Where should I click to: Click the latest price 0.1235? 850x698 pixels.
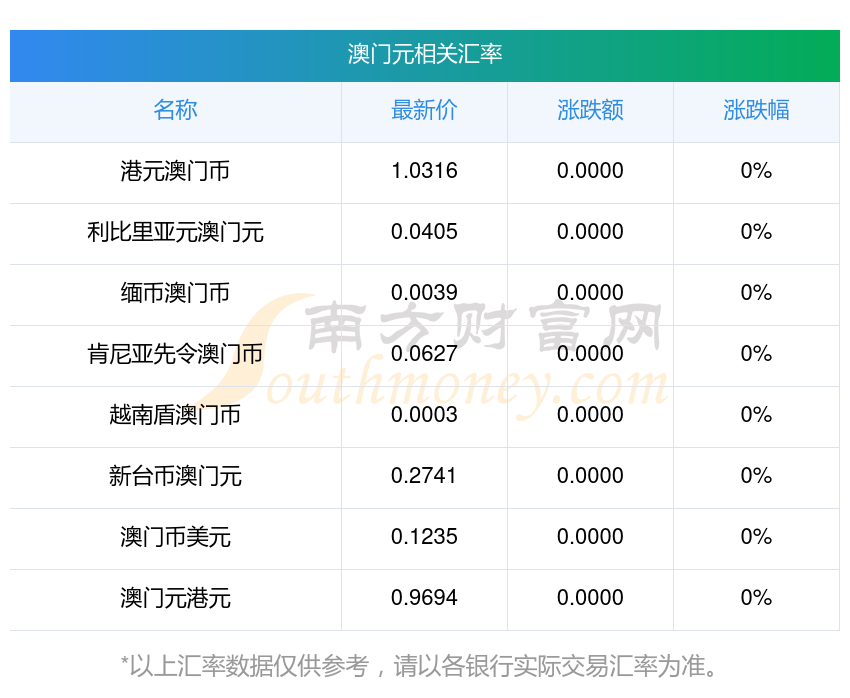click(x=424, y=537)
